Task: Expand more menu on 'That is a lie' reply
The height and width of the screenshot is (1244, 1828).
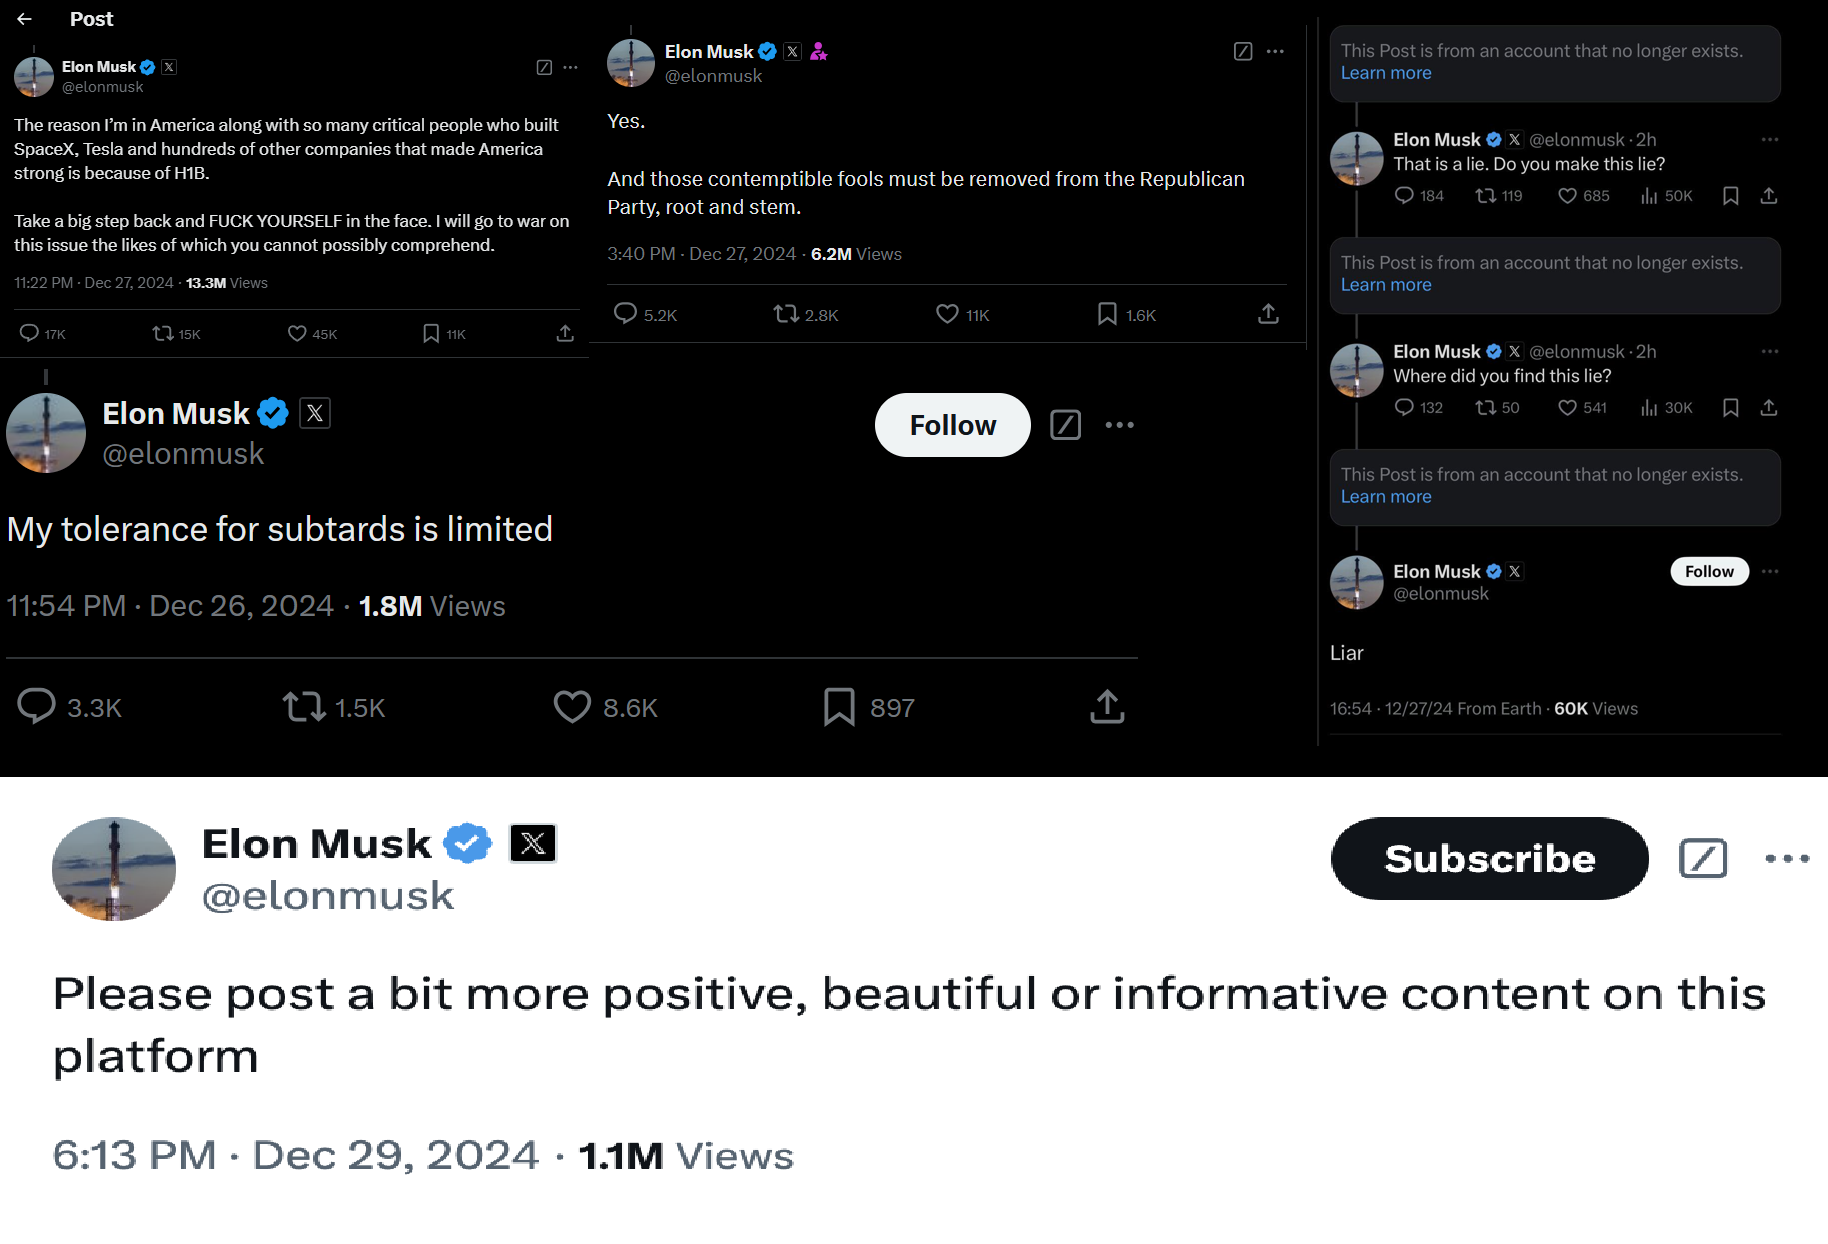Action: tap(1769, 140)
